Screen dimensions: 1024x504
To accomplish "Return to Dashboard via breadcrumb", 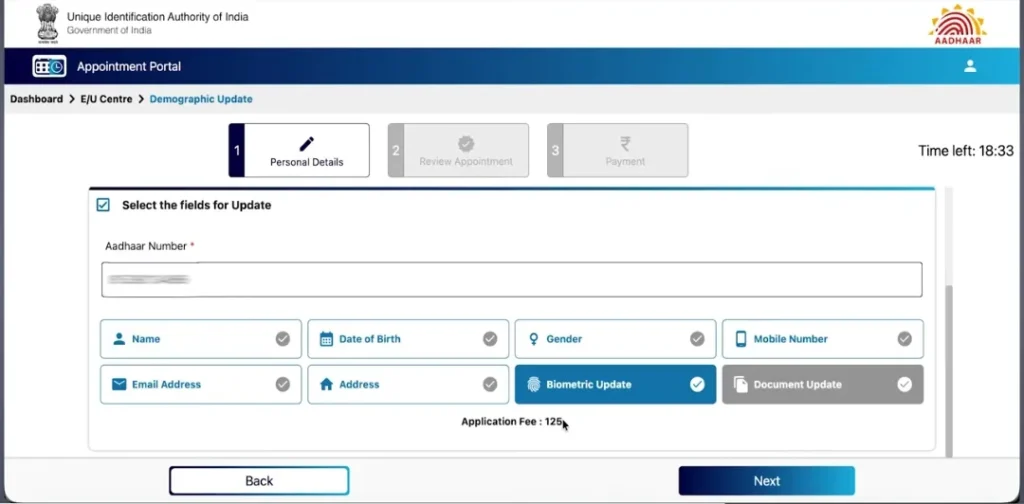I will pos(37,99).
